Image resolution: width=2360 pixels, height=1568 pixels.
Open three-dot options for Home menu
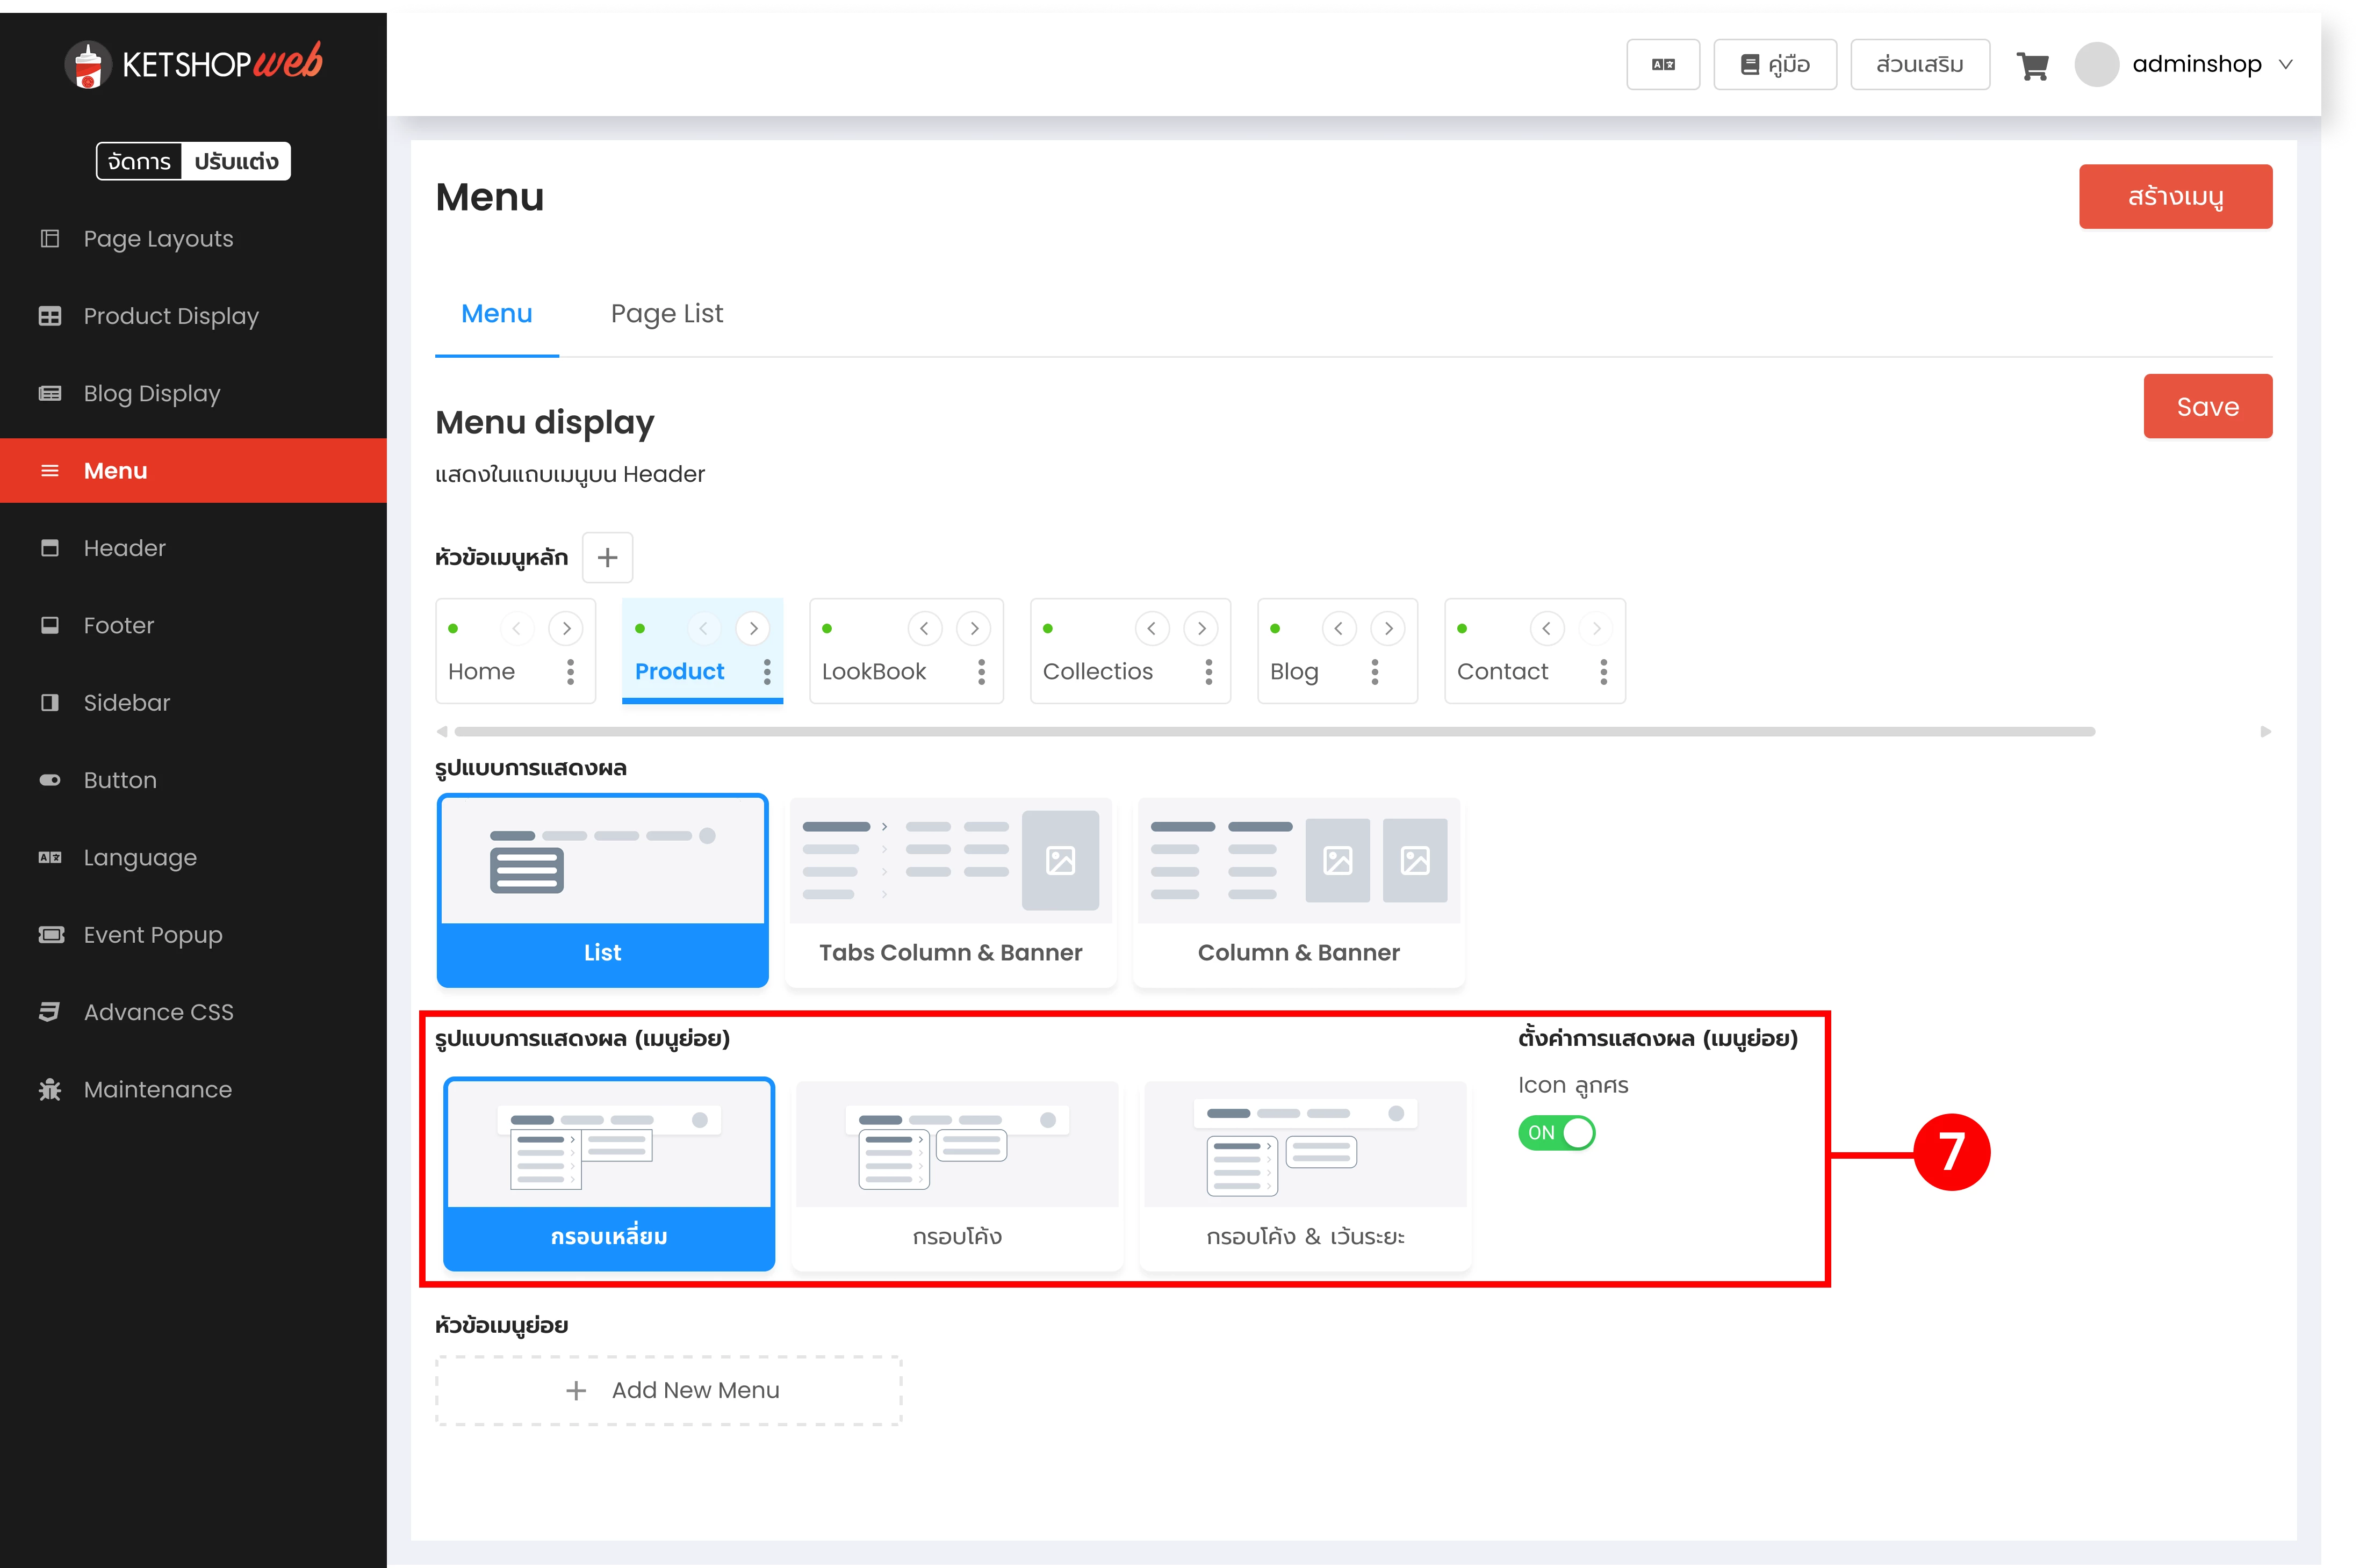click(x=570, y=672)
